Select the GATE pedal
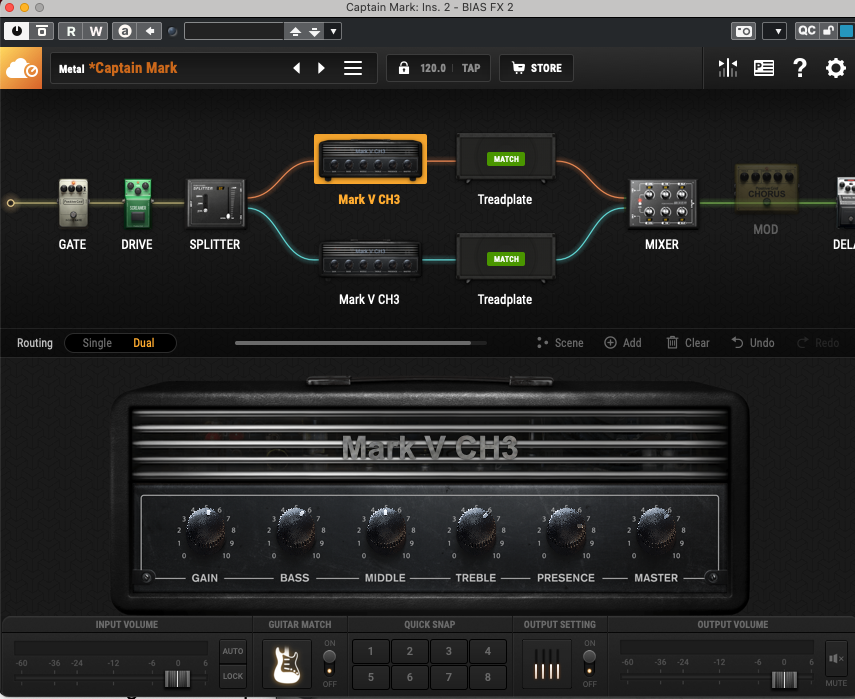Viewport: 855px width, 699px height. coord(73,203)
